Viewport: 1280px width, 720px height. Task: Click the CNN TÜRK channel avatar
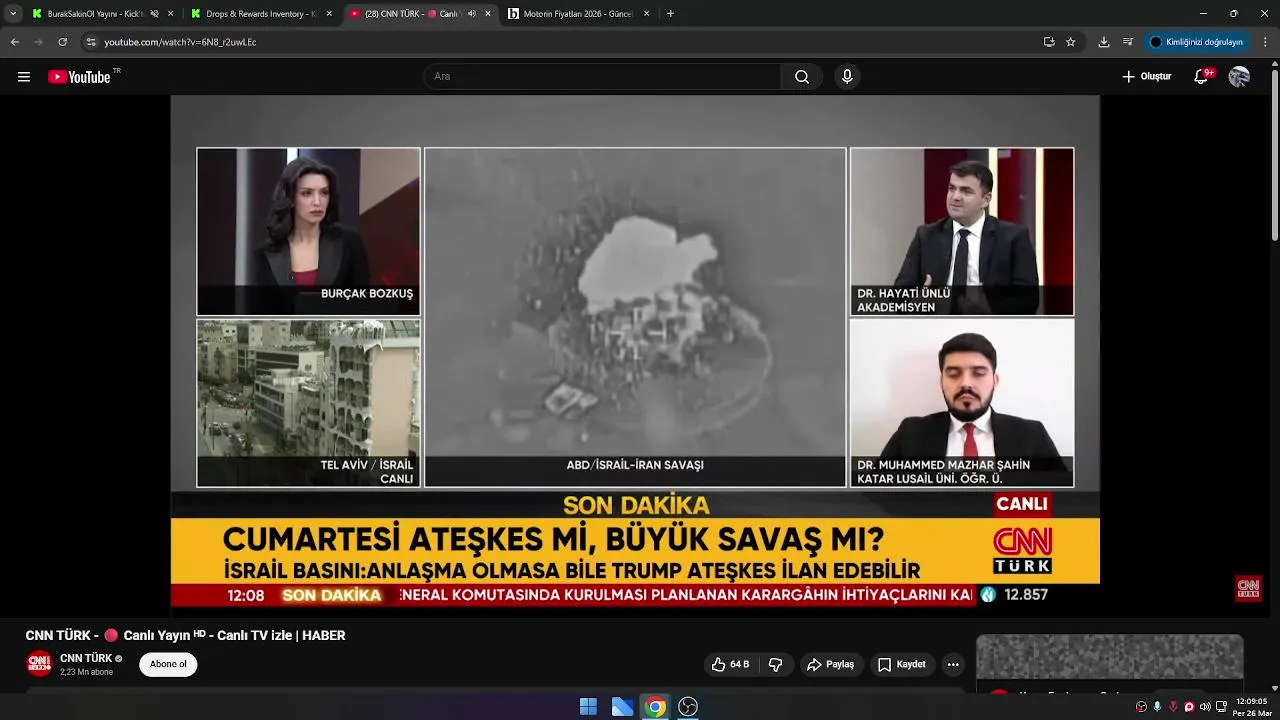(x=39, y=664)
